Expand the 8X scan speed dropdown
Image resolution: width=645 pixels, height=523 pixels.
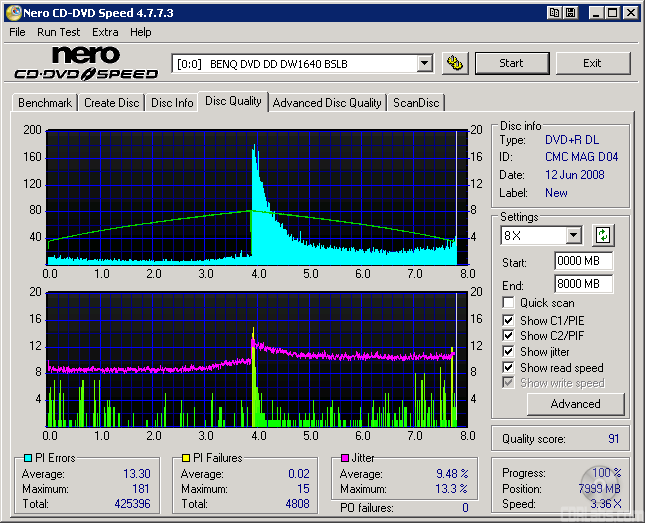573,236
